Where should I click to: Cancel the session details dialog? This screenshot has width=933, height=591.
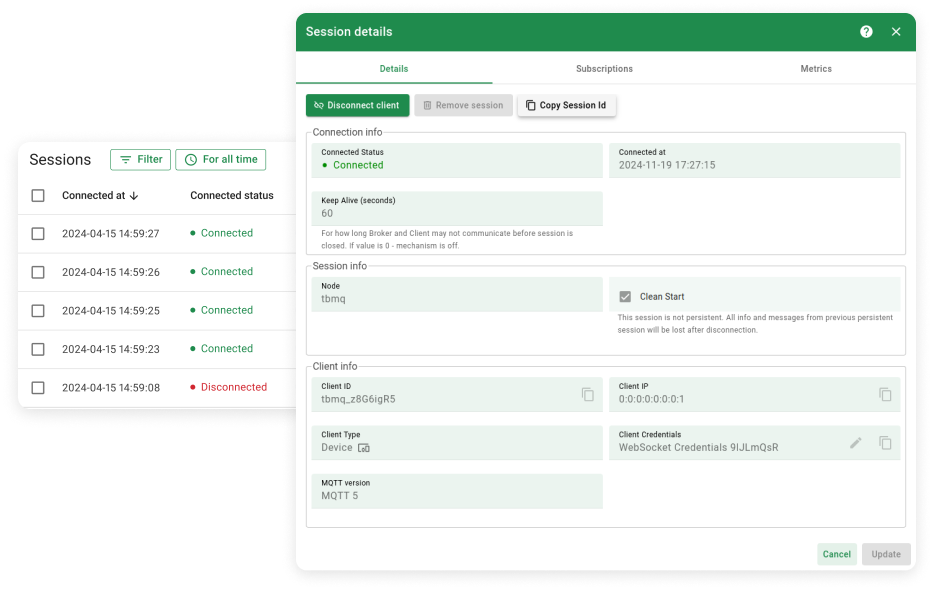coord(837,554)
